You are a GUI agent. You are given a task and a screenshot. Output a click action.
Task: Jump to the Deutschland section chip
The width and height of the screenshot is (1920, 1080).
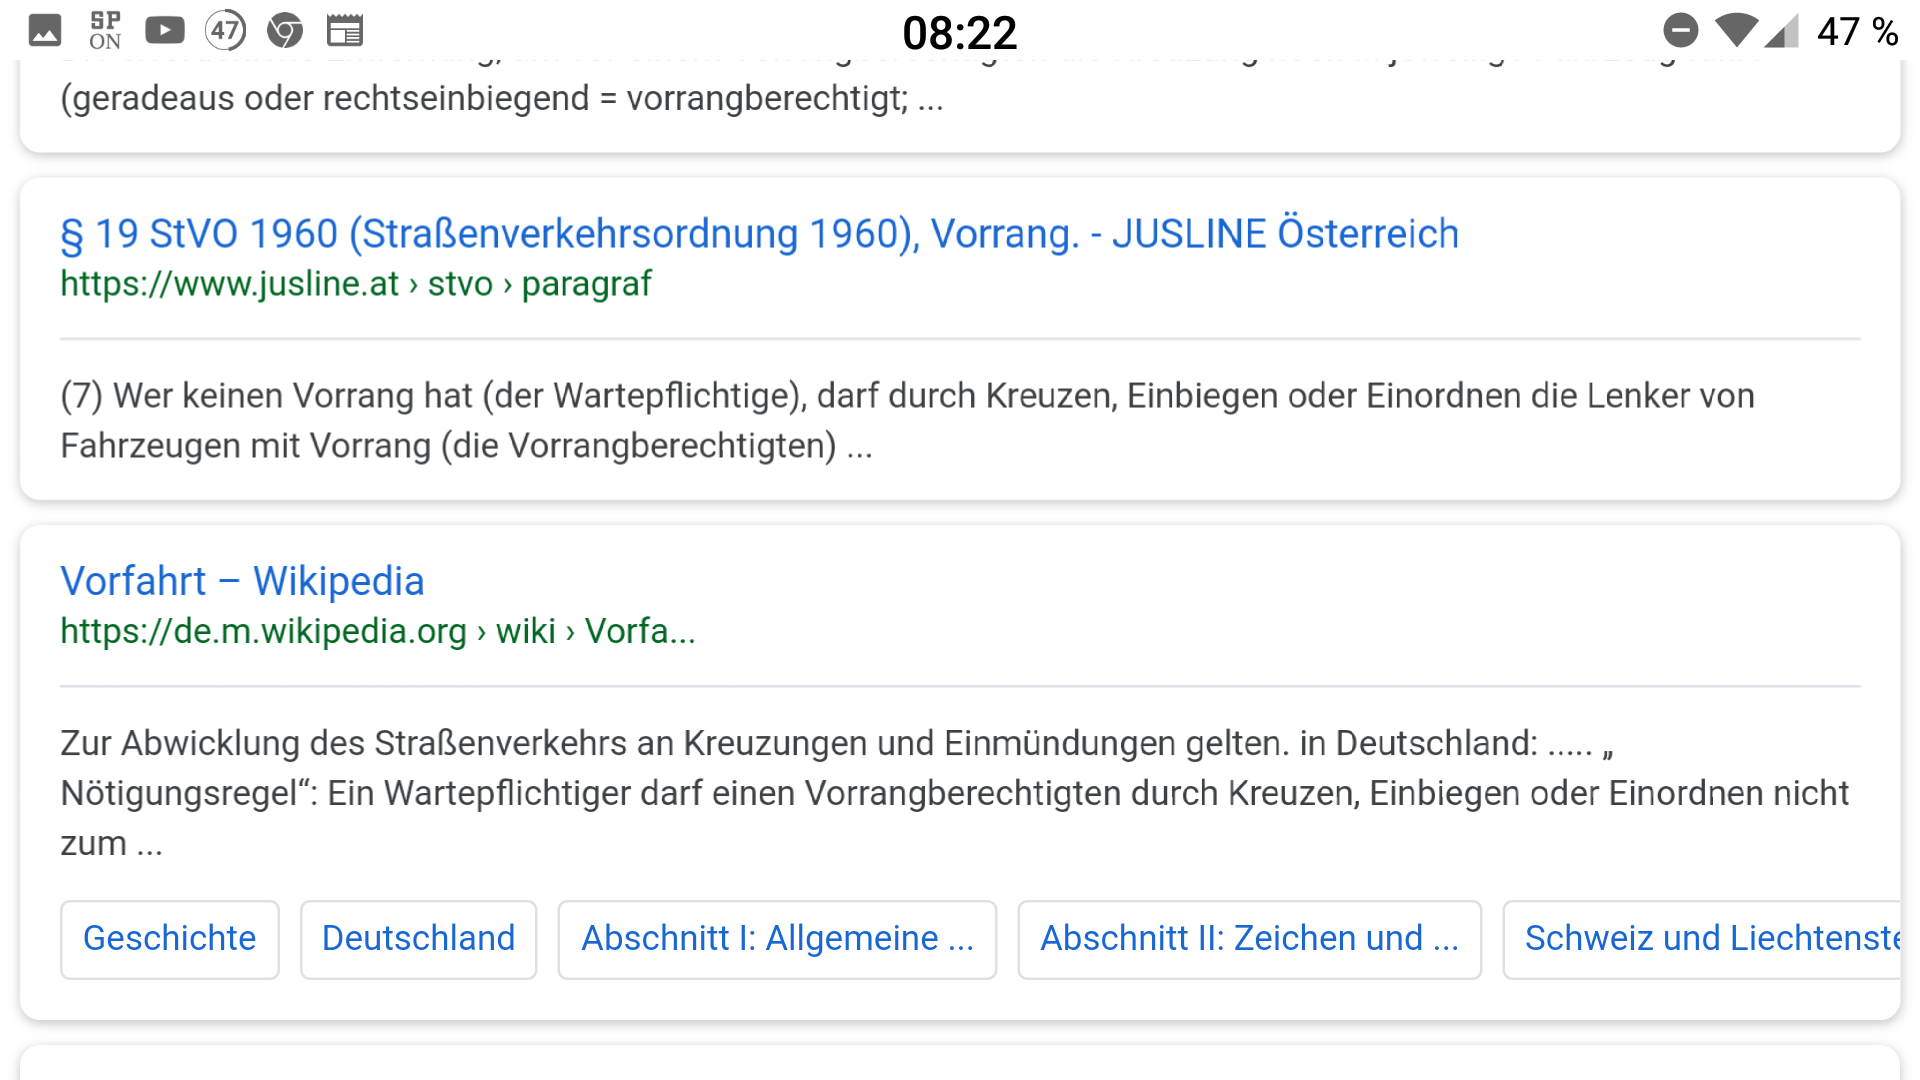tap(418, 939)
